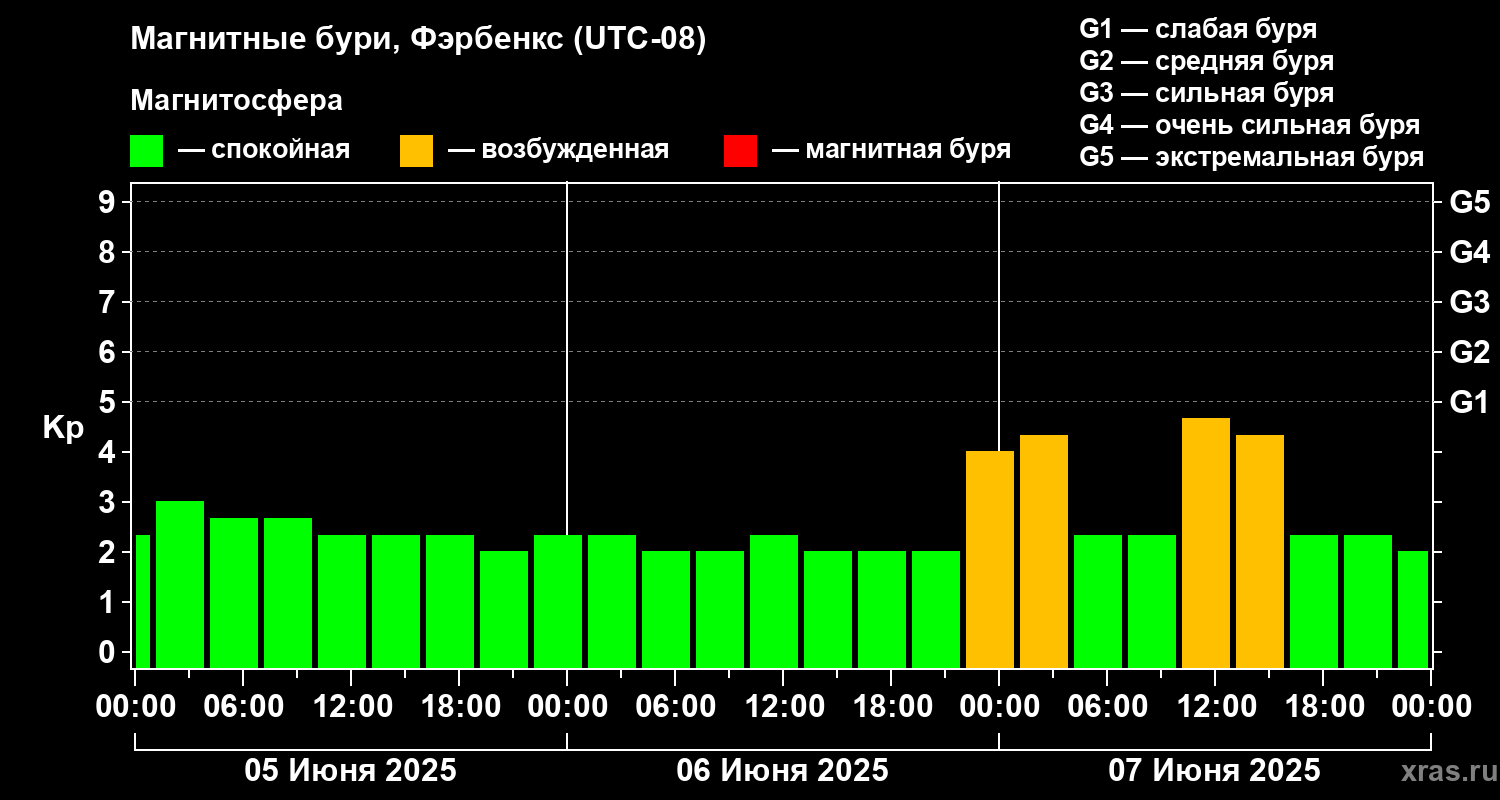Click the 'Kp' axis title
This screenshot has height=800, width=1500.
coord(63,427)
